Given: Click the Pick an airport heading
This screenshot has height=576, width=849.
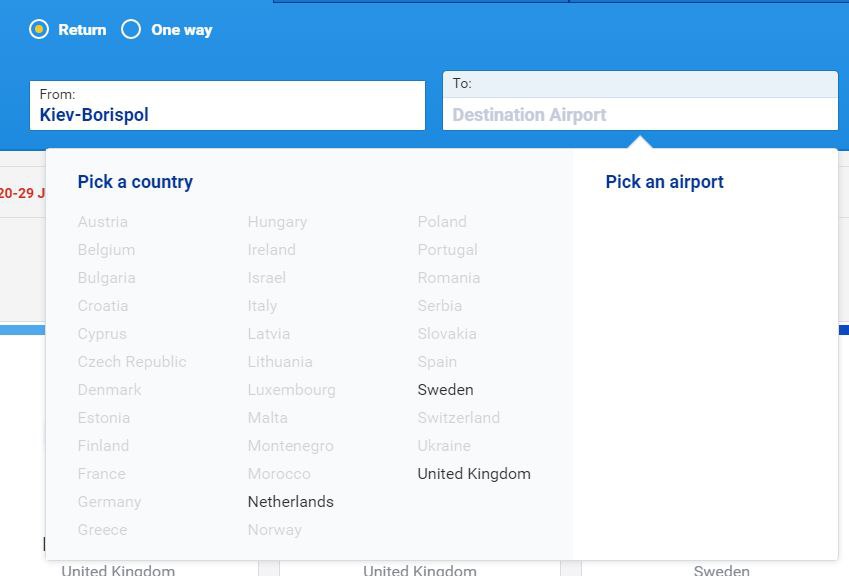Looking at the screenshot, I should click(664, 182).
